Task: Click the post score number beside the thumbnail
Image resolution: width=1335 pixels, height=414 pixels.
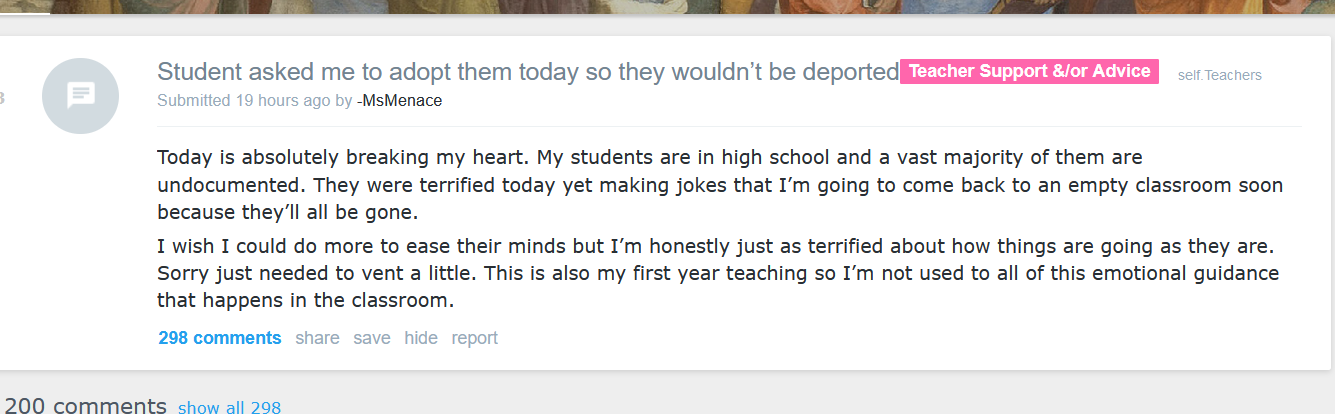Action: click(x=3, y=97)
